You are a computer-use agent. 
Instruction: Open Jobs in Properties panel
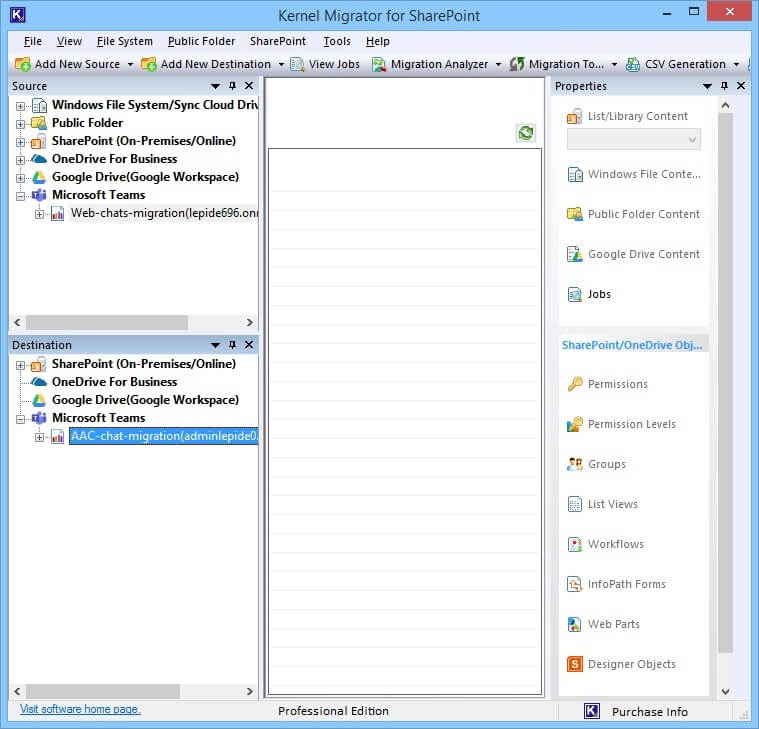(x=589, y=294)
